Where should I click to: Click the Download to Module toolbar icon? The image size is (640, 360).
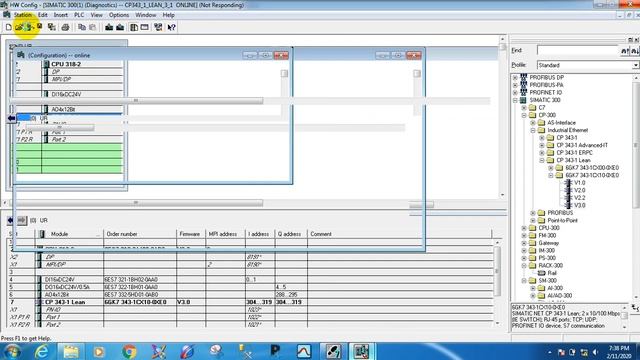[109, 27]
